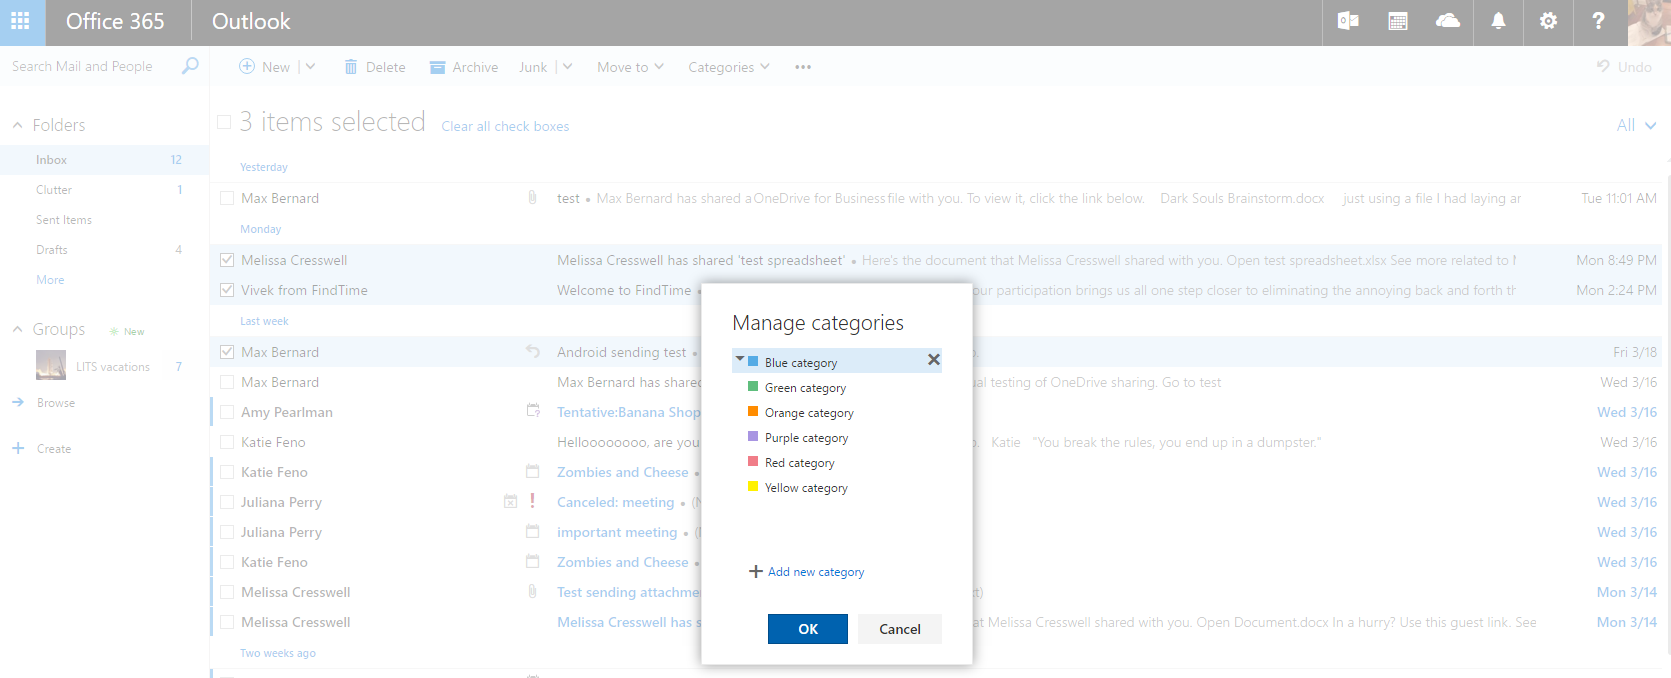Uncheck the Melissa Cresswell test spreadsheet email
Screen dimensions: 1671x678
pyautogui.click(x=227, y=260)
